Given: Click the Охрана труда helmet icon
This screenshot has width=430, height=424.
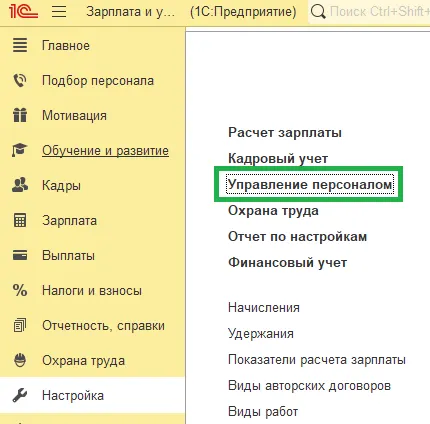Looking at the screenshot, I should [x=20, y=360].
